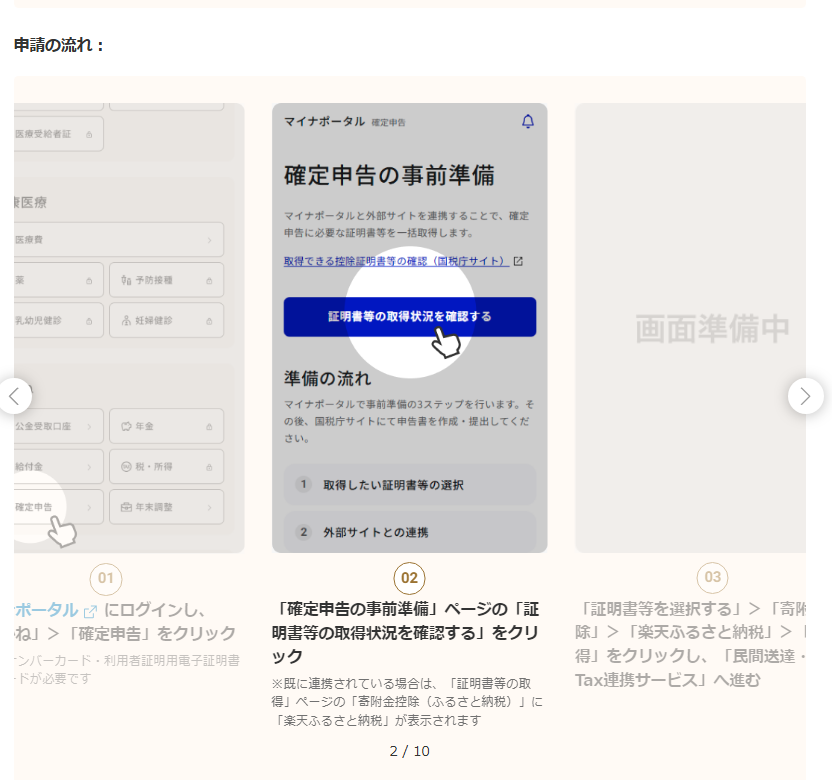Click the 2 / 10 slide counter

click(409, 751)
